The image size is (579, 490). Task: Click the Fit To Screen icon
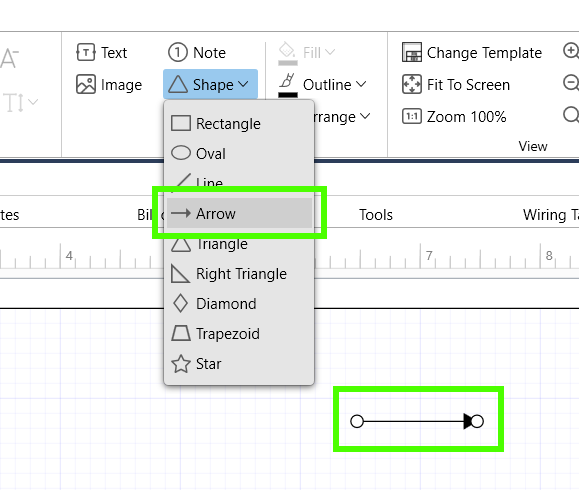(412, 85)
